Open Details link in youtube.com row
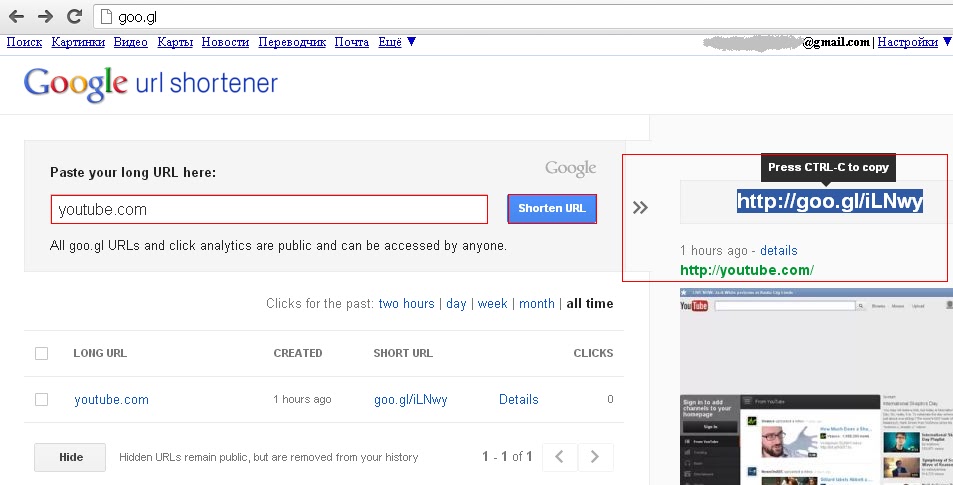Screen dimensions: 953x485 coord(518,399)
